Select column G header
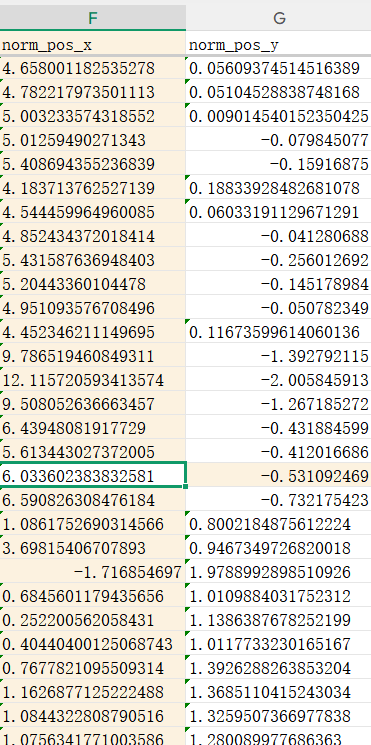The height and width of the screenshot is (745, 371). pos(278,18)
